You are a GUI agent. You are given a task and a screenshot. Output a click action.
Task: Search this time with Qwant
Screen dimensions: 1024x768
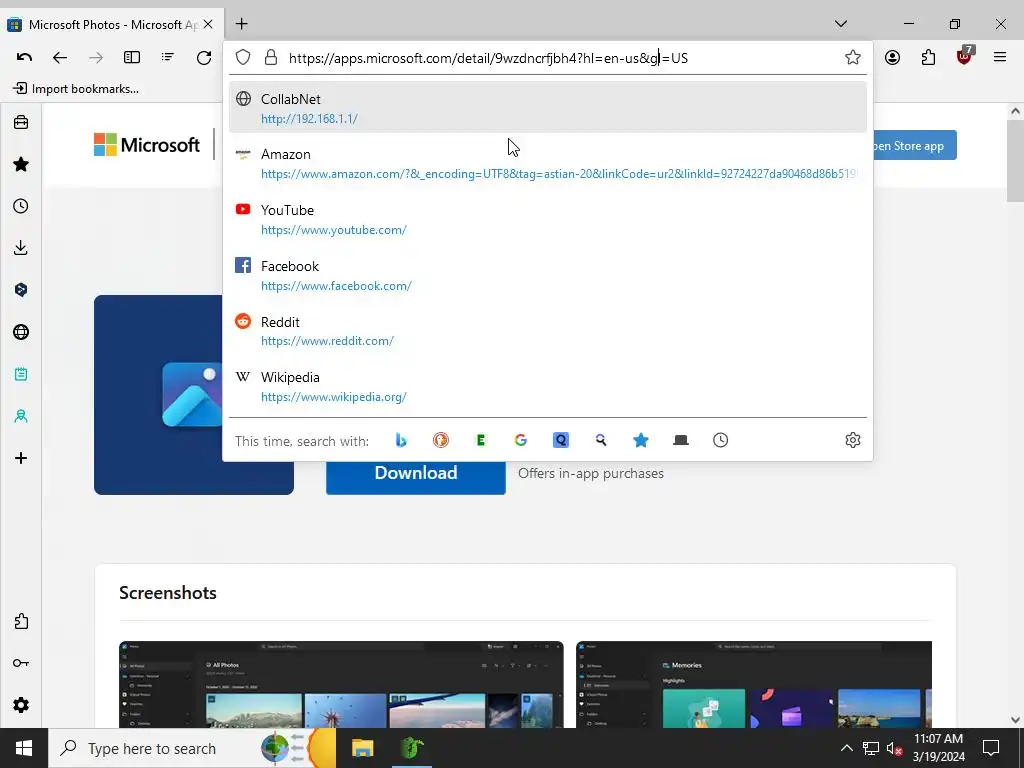point(561,440)
